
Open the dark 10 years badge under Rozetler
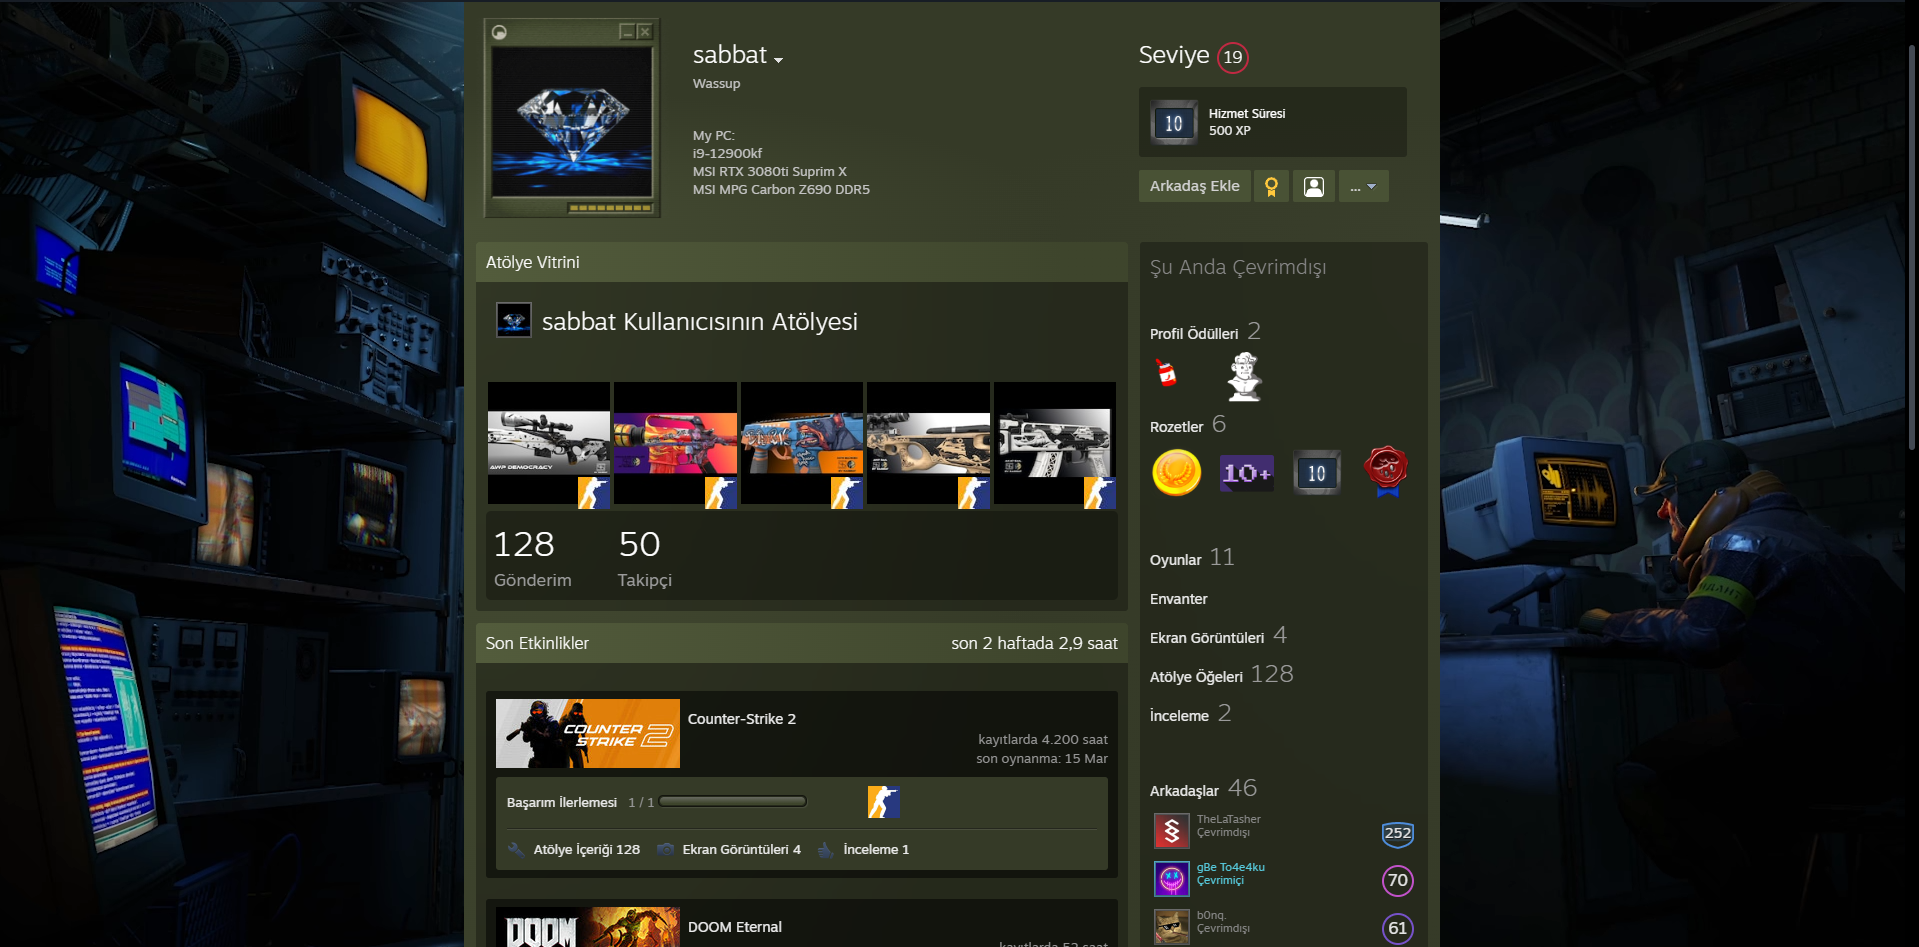1317,473
